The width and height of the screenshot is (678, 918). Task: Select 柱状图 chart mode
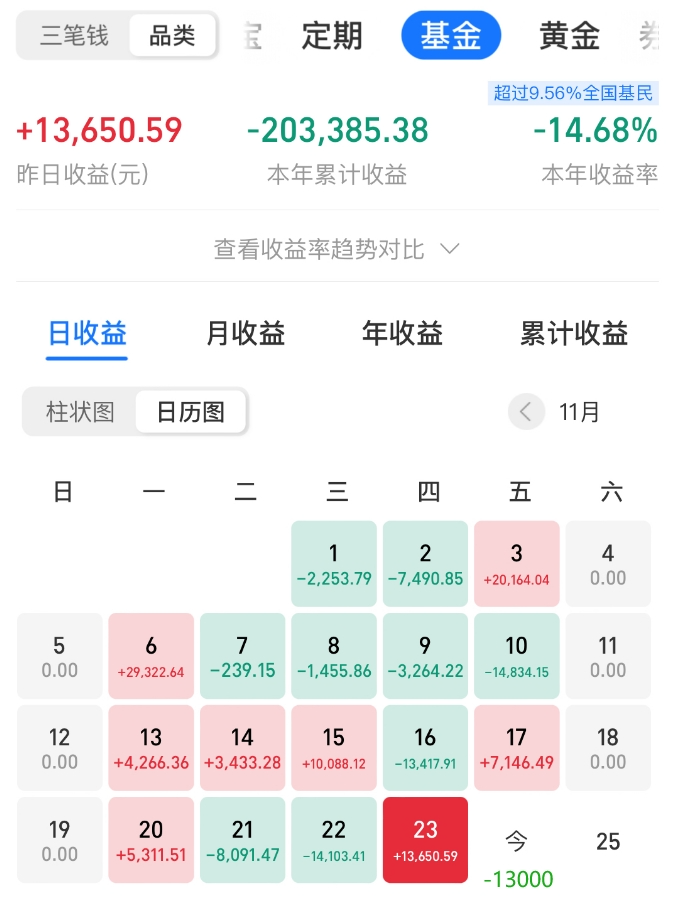pyautogui.click(x=80, y=412)
